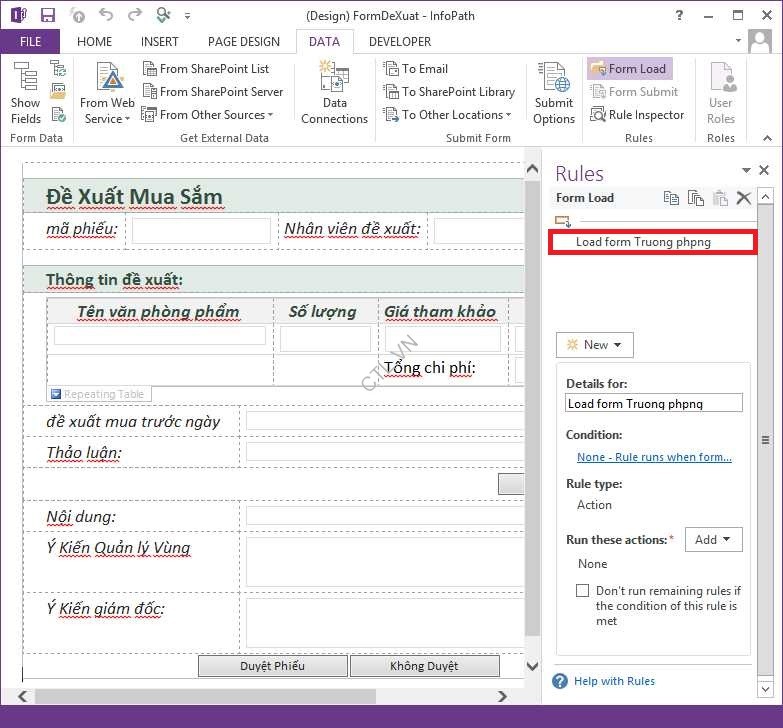Open the condition link "None - Rule runs when form"
This screenshot has width=783, height=728.
(654, 457)
